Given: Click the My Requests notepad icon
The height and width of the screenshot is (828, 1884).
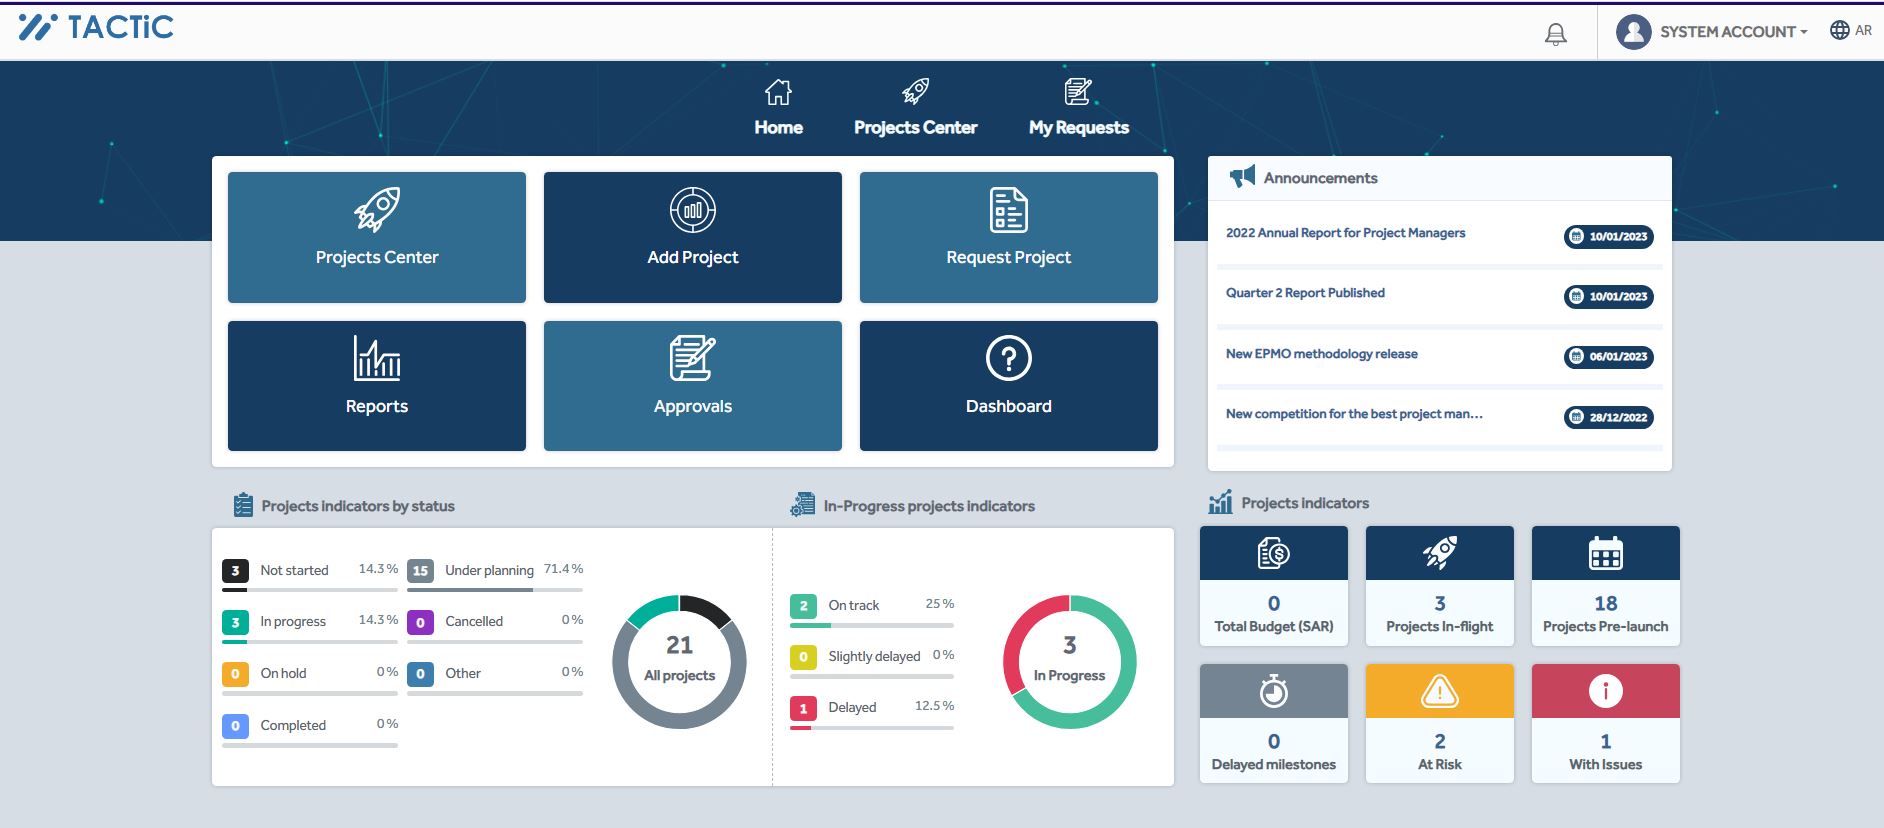Looking at the screenshot, I should 1079,92.
